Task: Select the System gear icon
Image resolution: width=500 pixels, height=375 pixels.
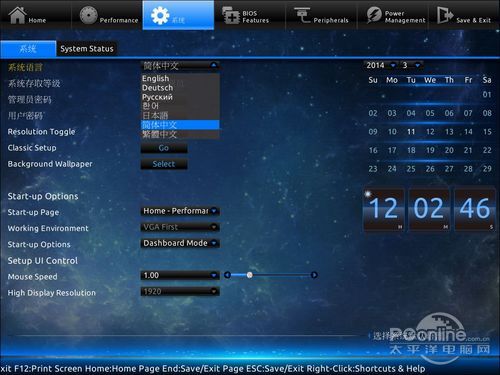Action: tap(160, 15)
